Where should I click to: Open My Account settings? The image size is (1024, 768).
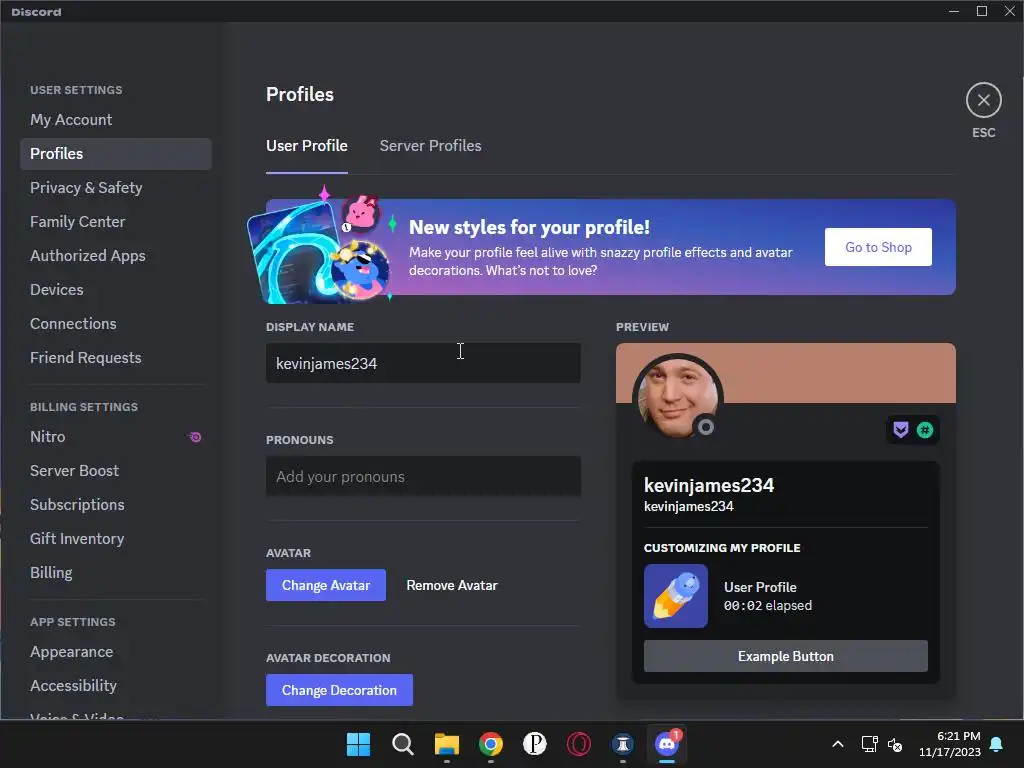(x=116, y=120)
